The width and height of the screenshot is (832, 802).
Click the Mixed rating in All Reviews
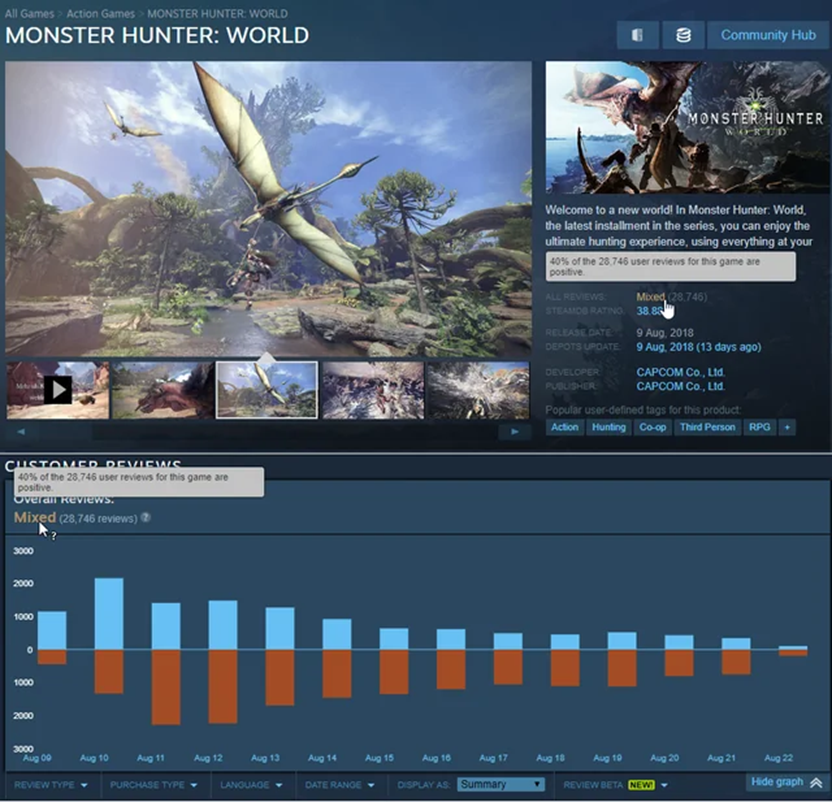(x=650, y=297)
